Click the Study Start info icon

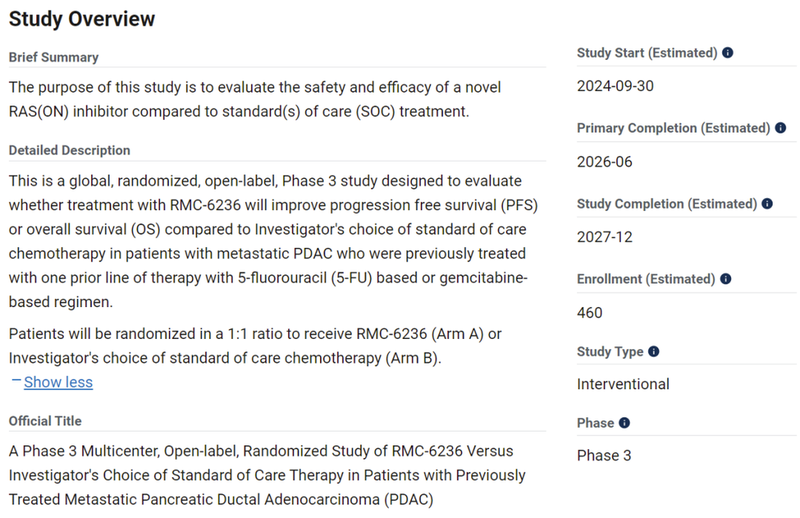coord(728,53)
